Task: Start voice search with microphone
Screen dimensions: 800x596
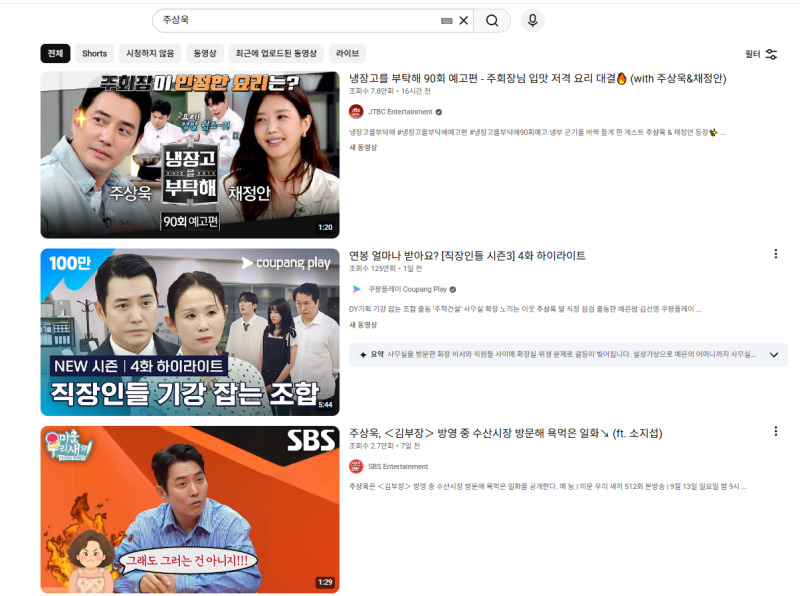Action: click(533, 20)
